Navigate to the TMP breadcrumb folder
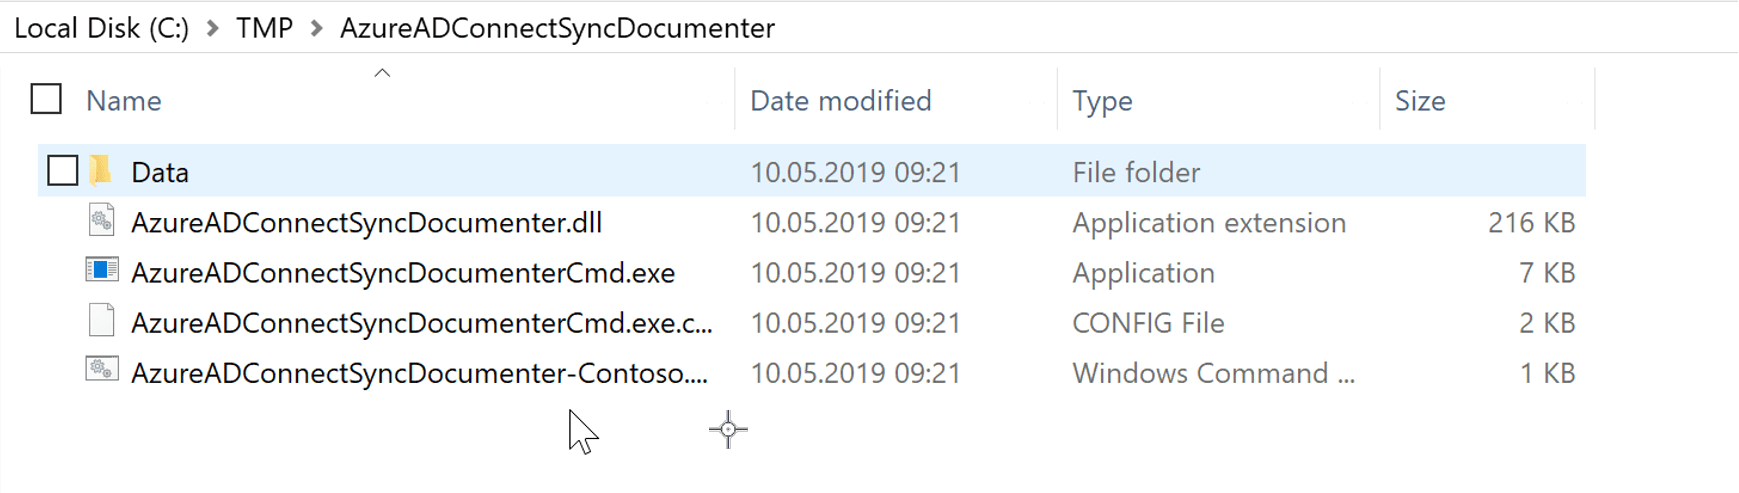The image size is (1739, 493). coord(264,28)
